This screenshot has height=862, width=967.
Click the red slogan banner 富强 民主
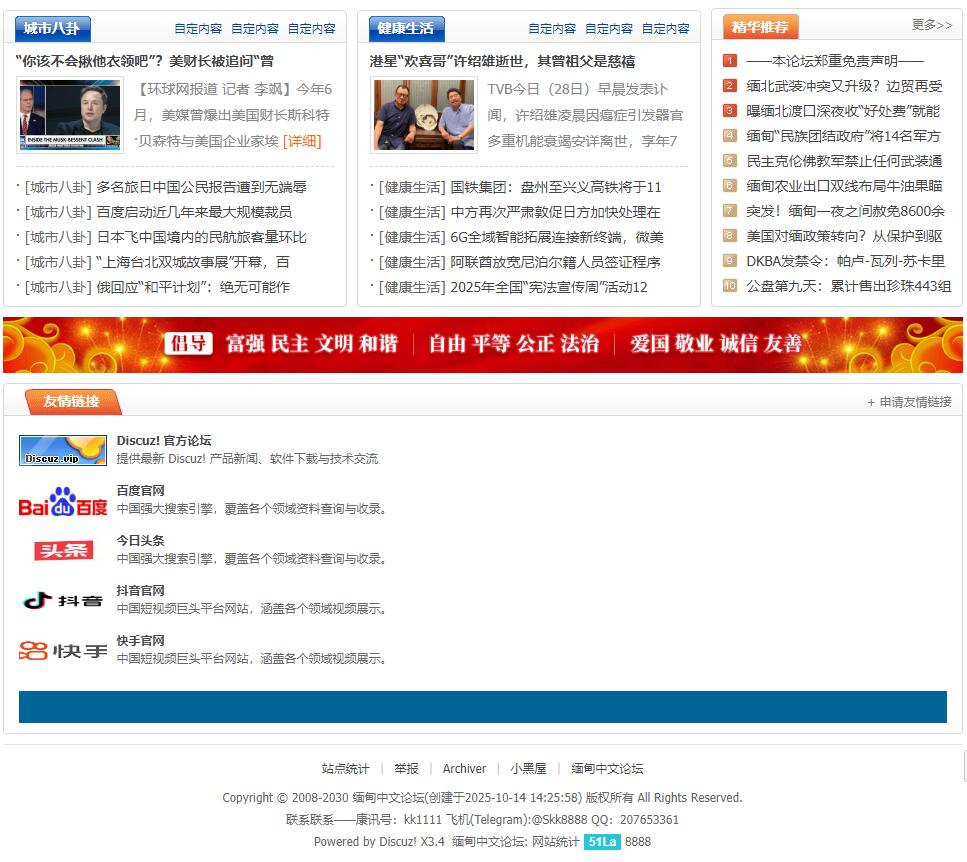point(483,344)
